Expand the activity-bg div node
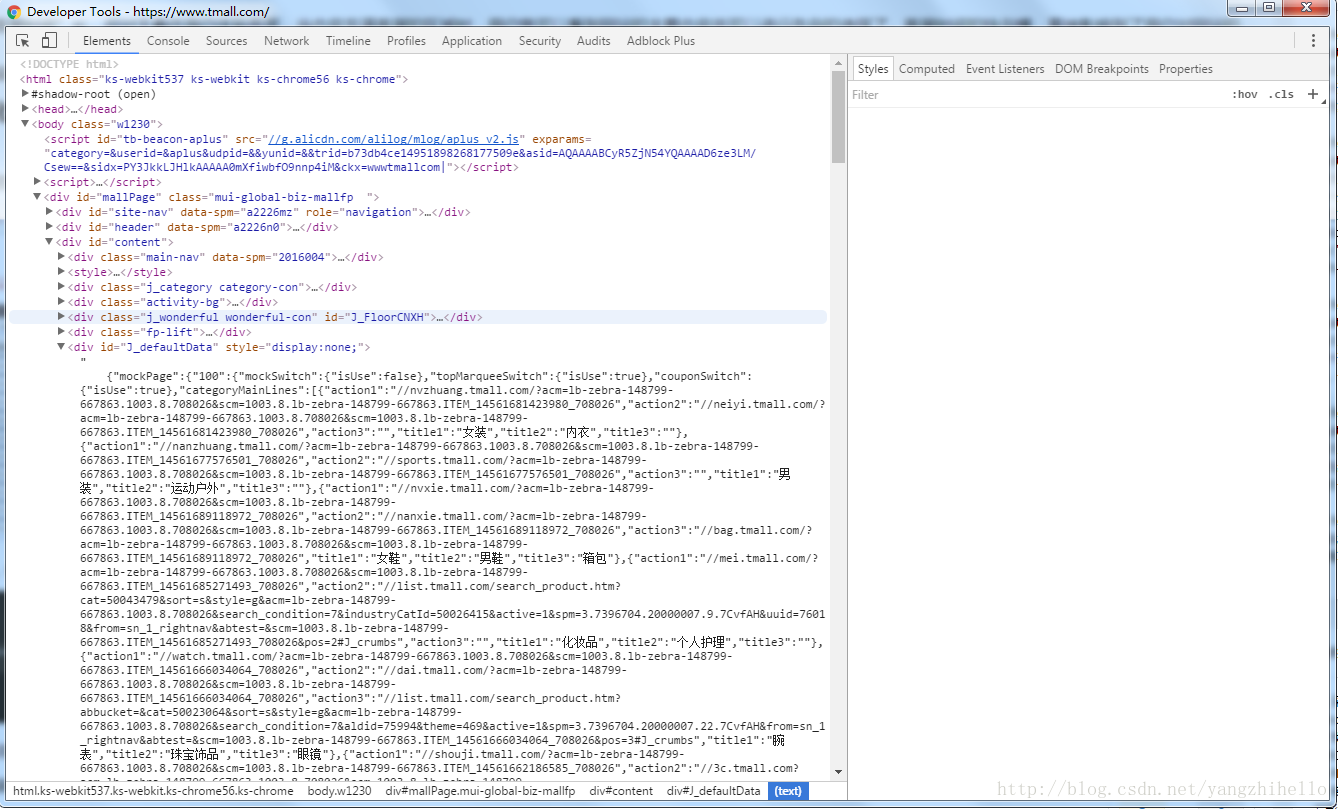Screen dimensions: 1338x809 [62, 302]
